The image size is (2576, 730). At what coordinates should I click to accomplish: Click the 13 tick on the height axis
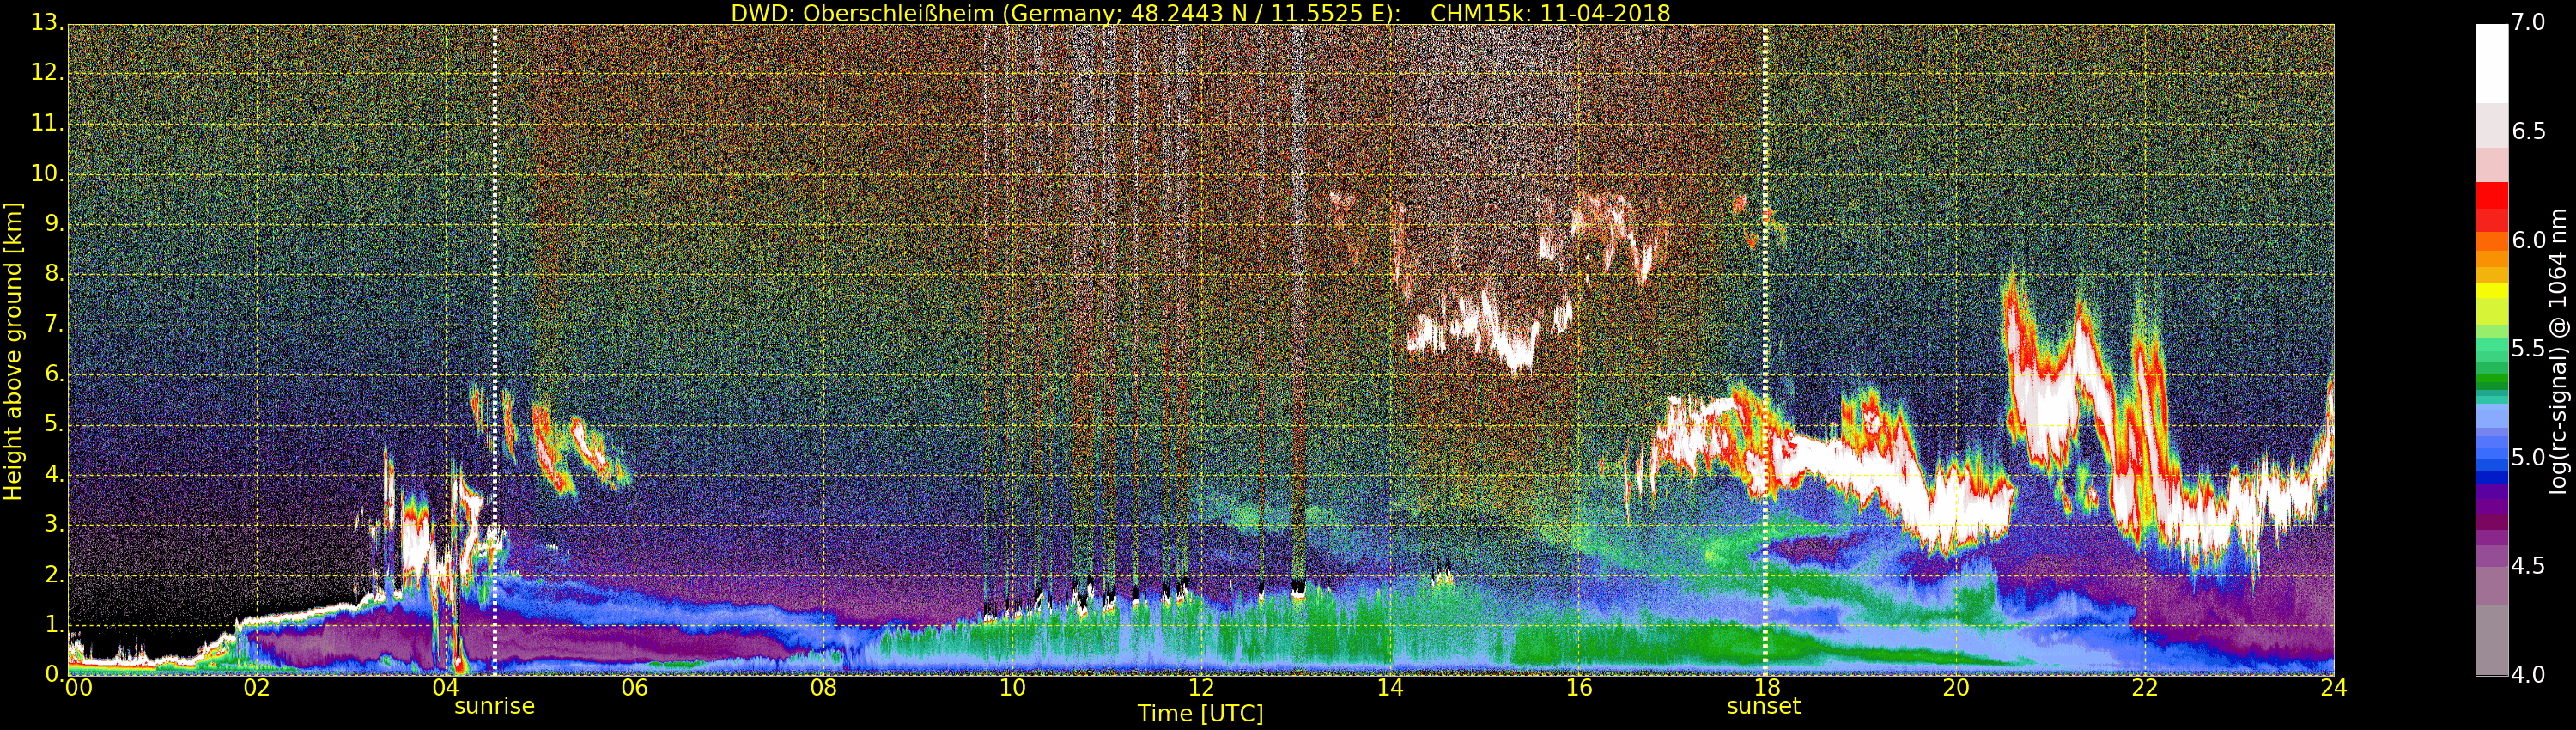point(45,23)
